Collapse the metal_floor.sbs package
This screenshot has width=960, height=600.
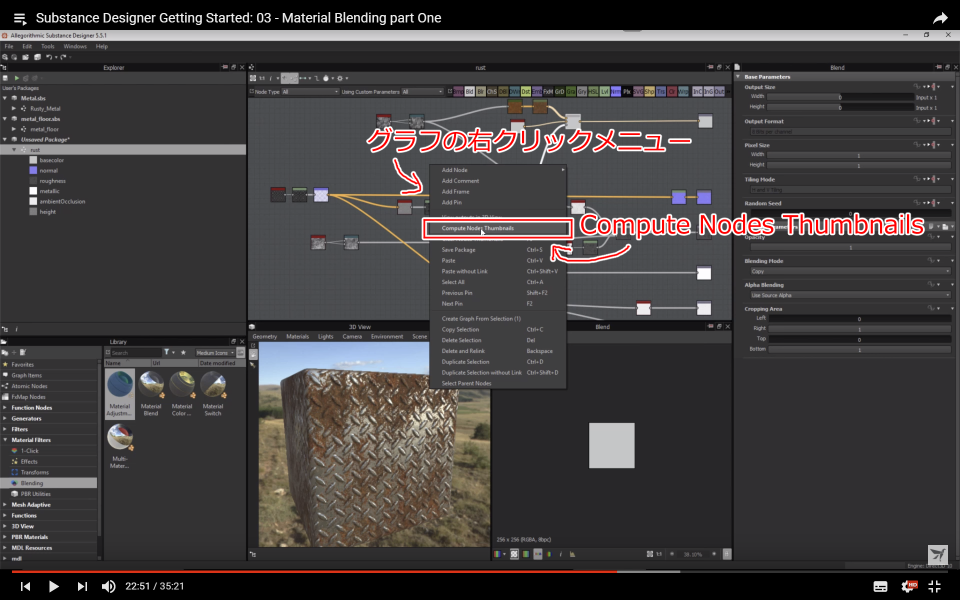[x=6, y=119]
